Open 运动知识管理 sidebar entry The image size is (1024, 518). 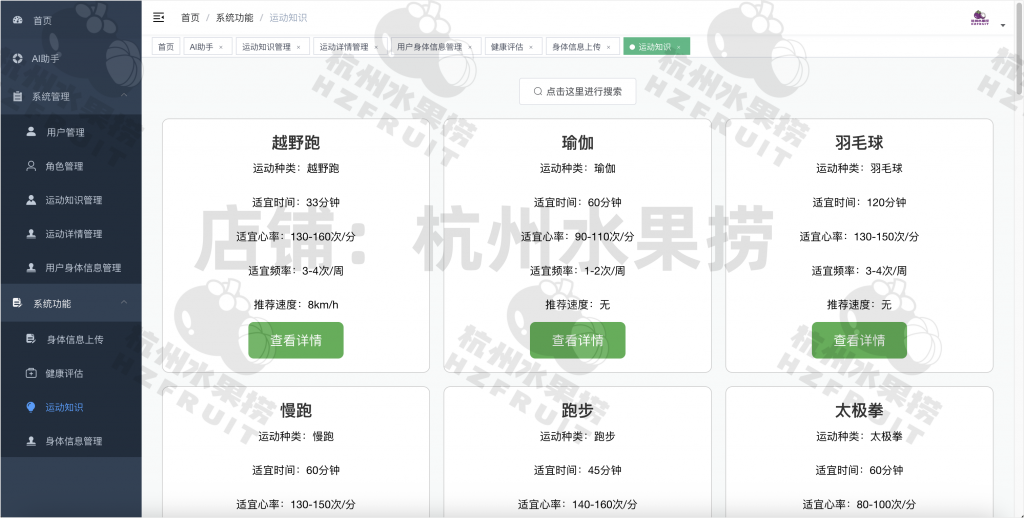[71, 200]
